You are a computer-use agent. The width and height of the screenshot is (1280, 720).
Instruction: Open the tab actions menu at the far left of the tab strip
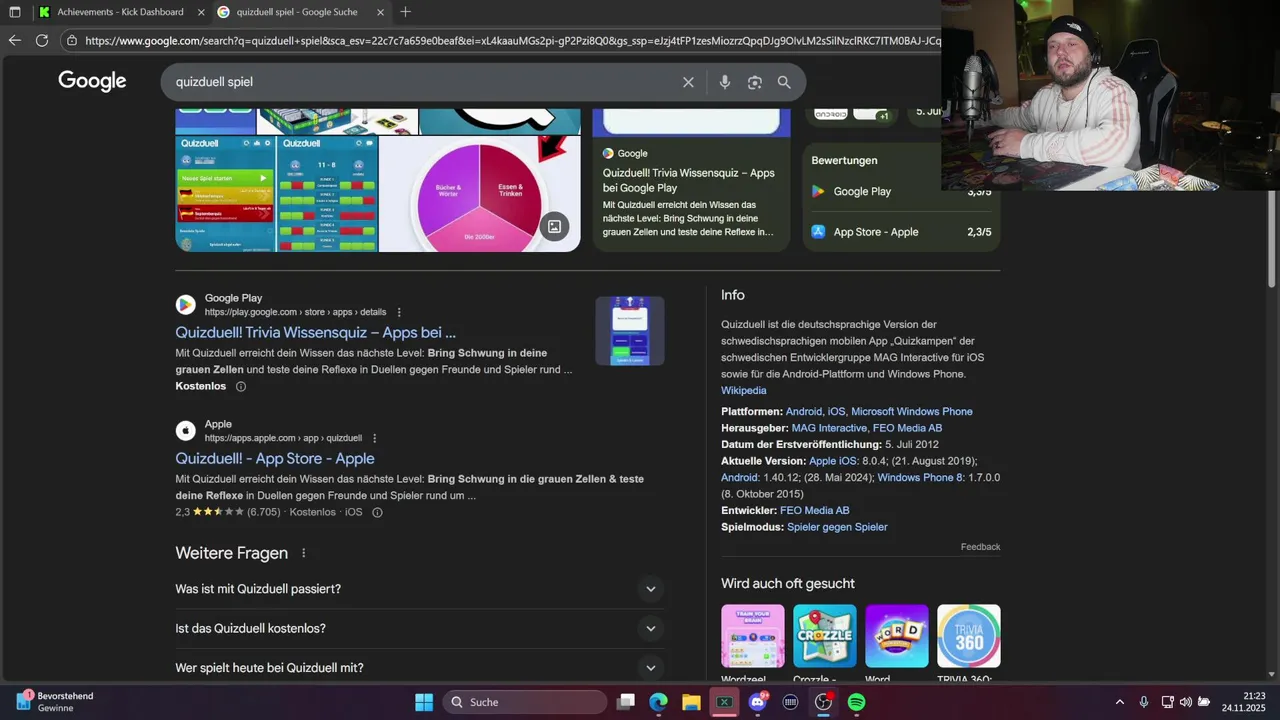(x=14, y=12)
